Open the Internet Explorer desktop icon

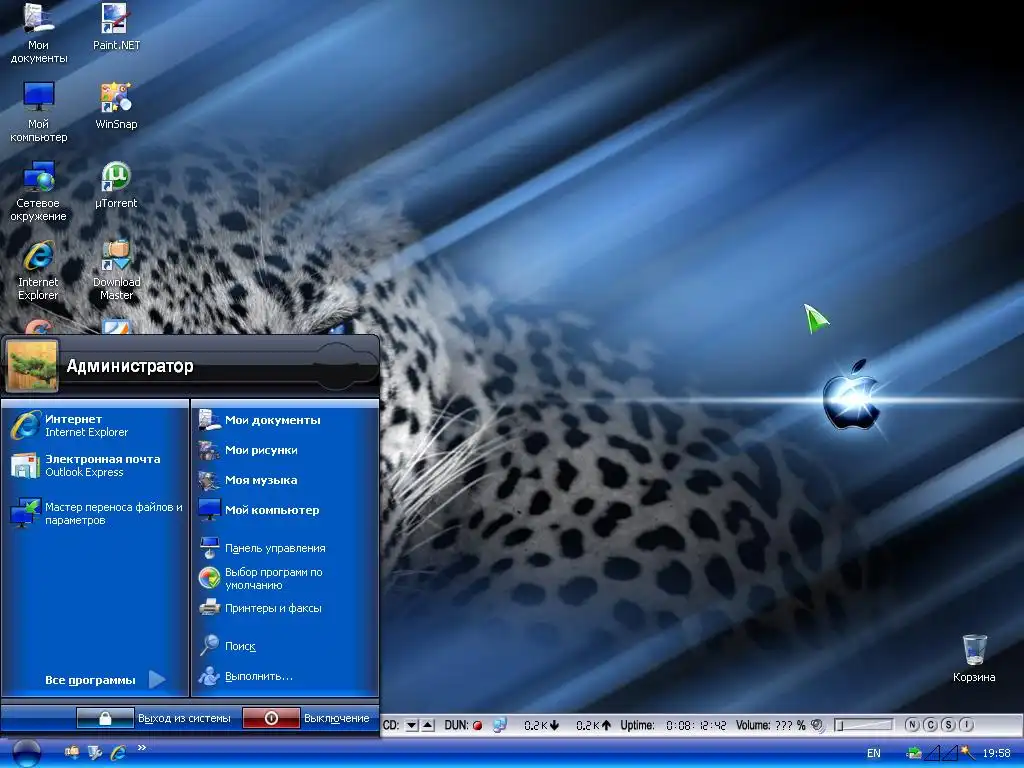tap(39, 270)
